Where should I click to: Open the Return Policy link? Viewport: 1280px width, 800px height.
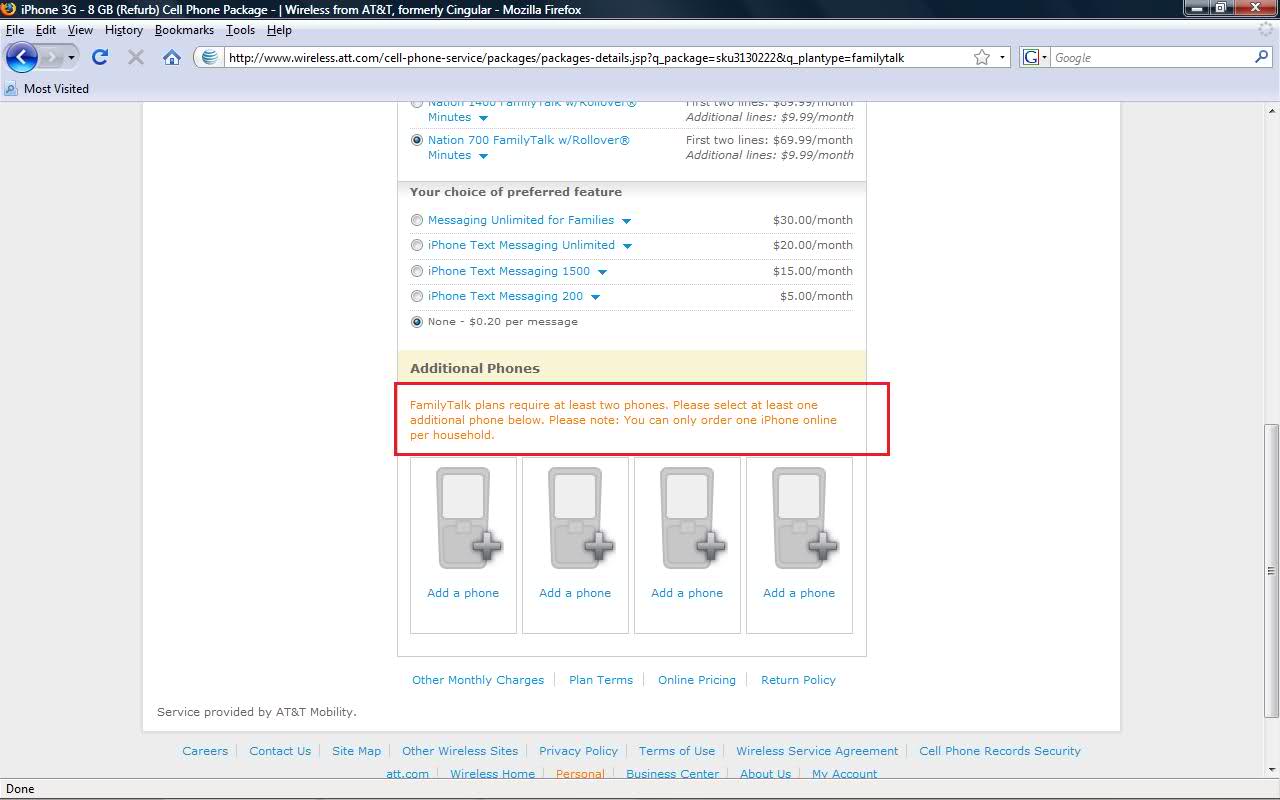[x=798, y=680]
